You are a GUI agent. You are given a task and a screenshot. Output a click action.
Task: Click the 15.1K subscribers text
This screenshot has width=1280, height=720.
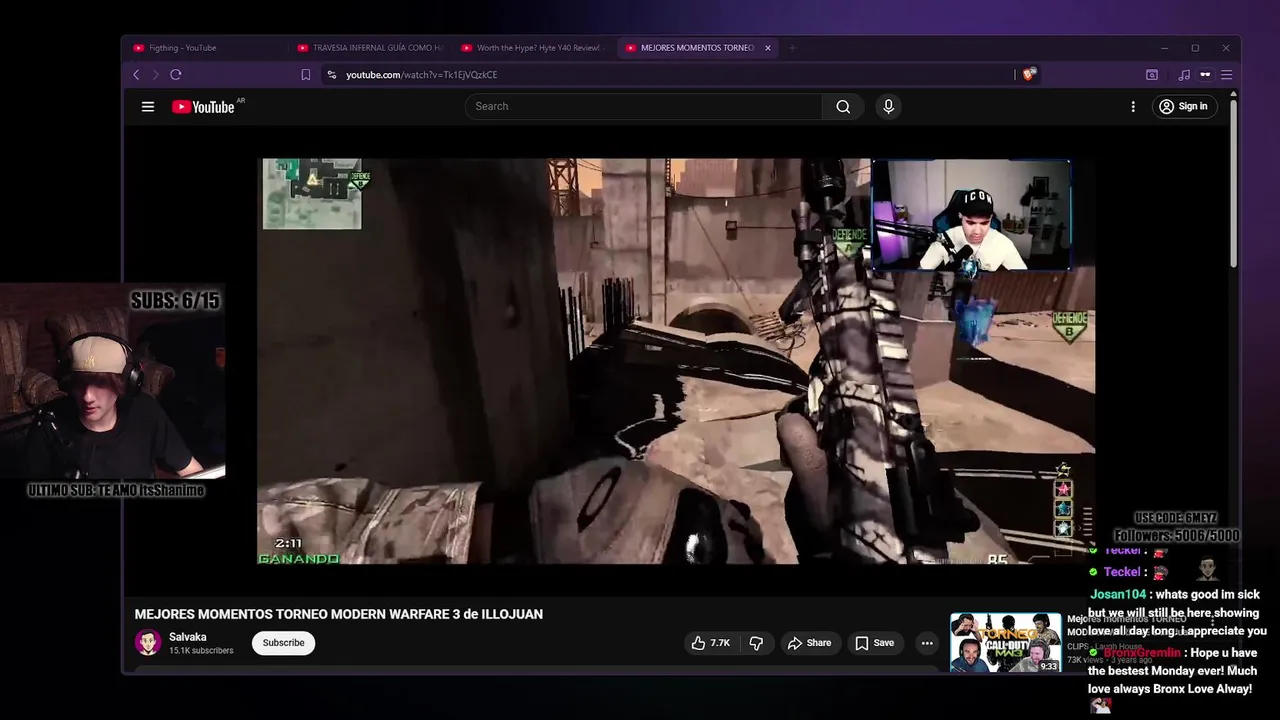[x=201, y=651]
